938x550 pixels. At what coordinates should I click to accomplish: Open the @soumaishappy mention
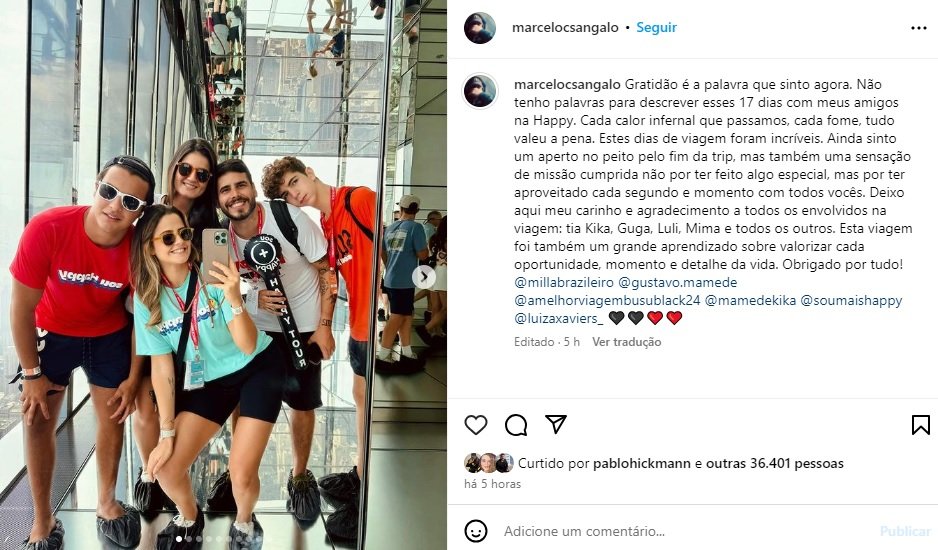pyautogui.click(x=851, y=300)
